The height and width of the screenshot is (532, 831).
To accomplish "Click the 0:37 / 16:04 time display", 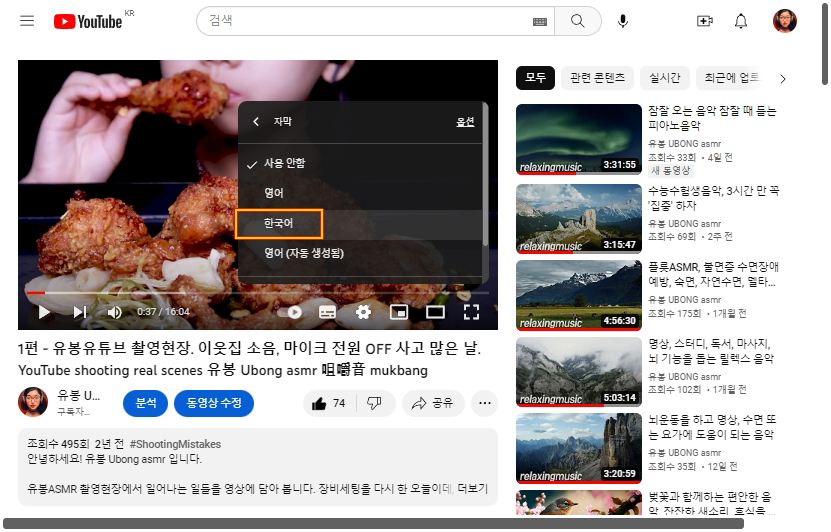I will pos(163,312).
